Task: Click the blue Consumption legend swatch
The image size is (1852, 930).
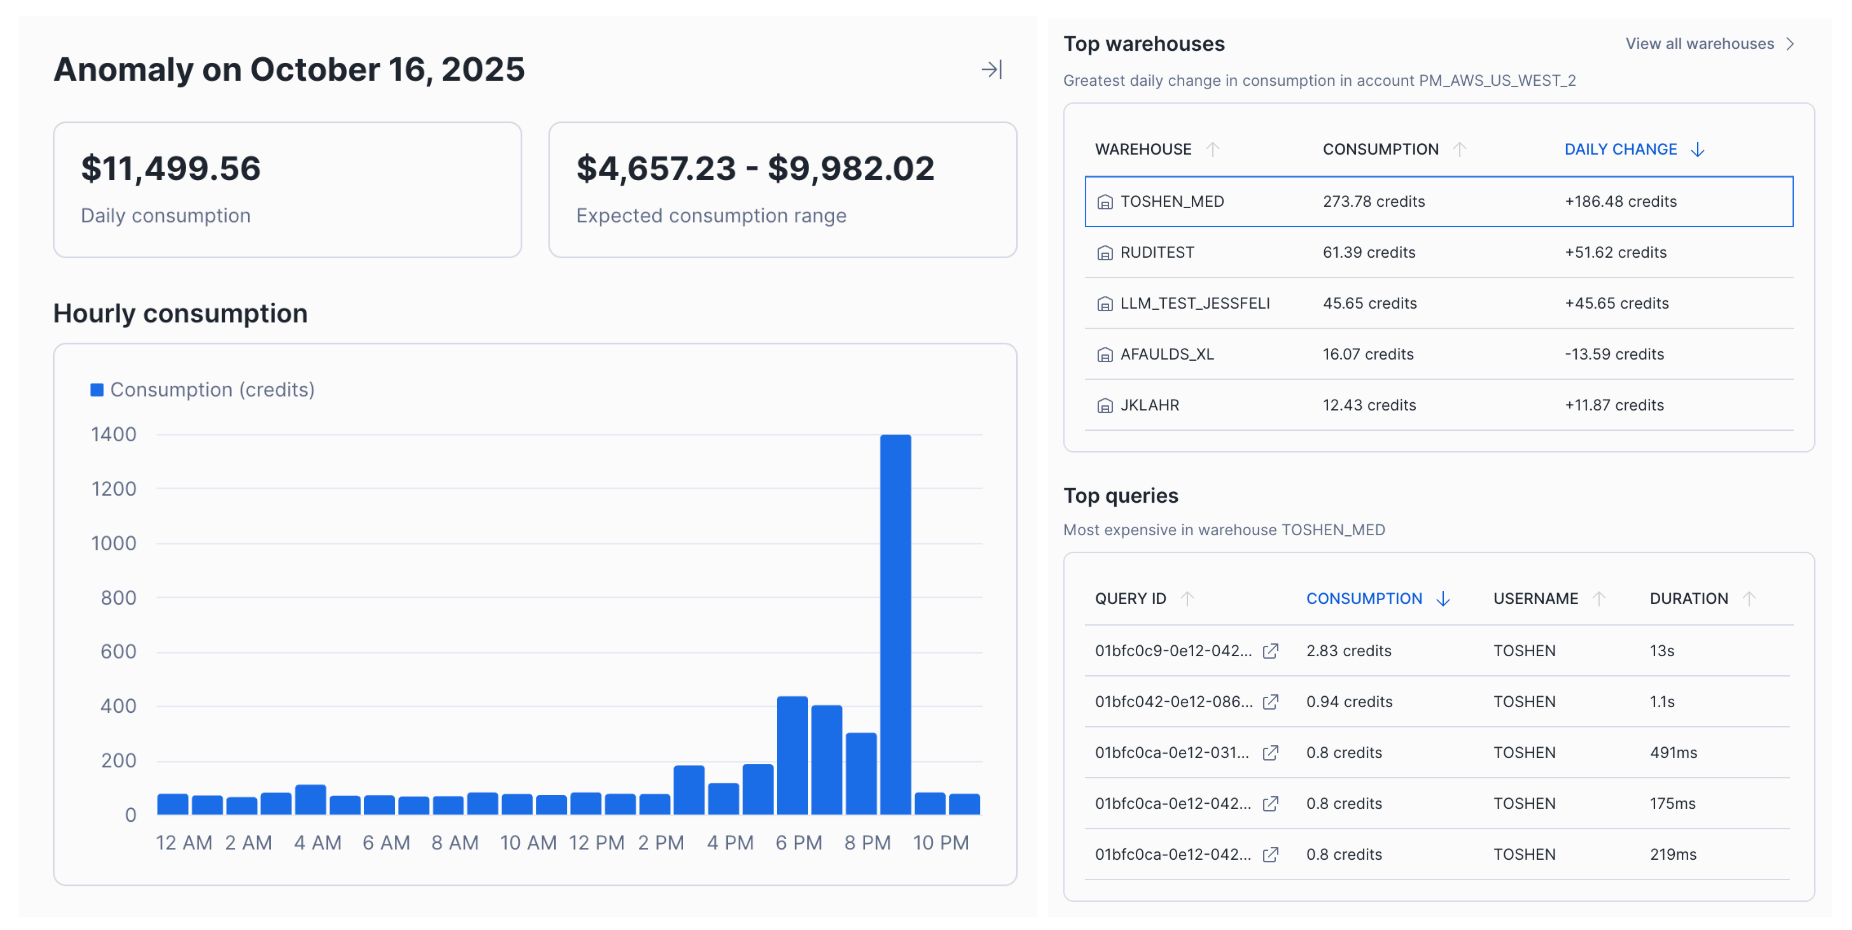Action: click(x=97, y=389)
